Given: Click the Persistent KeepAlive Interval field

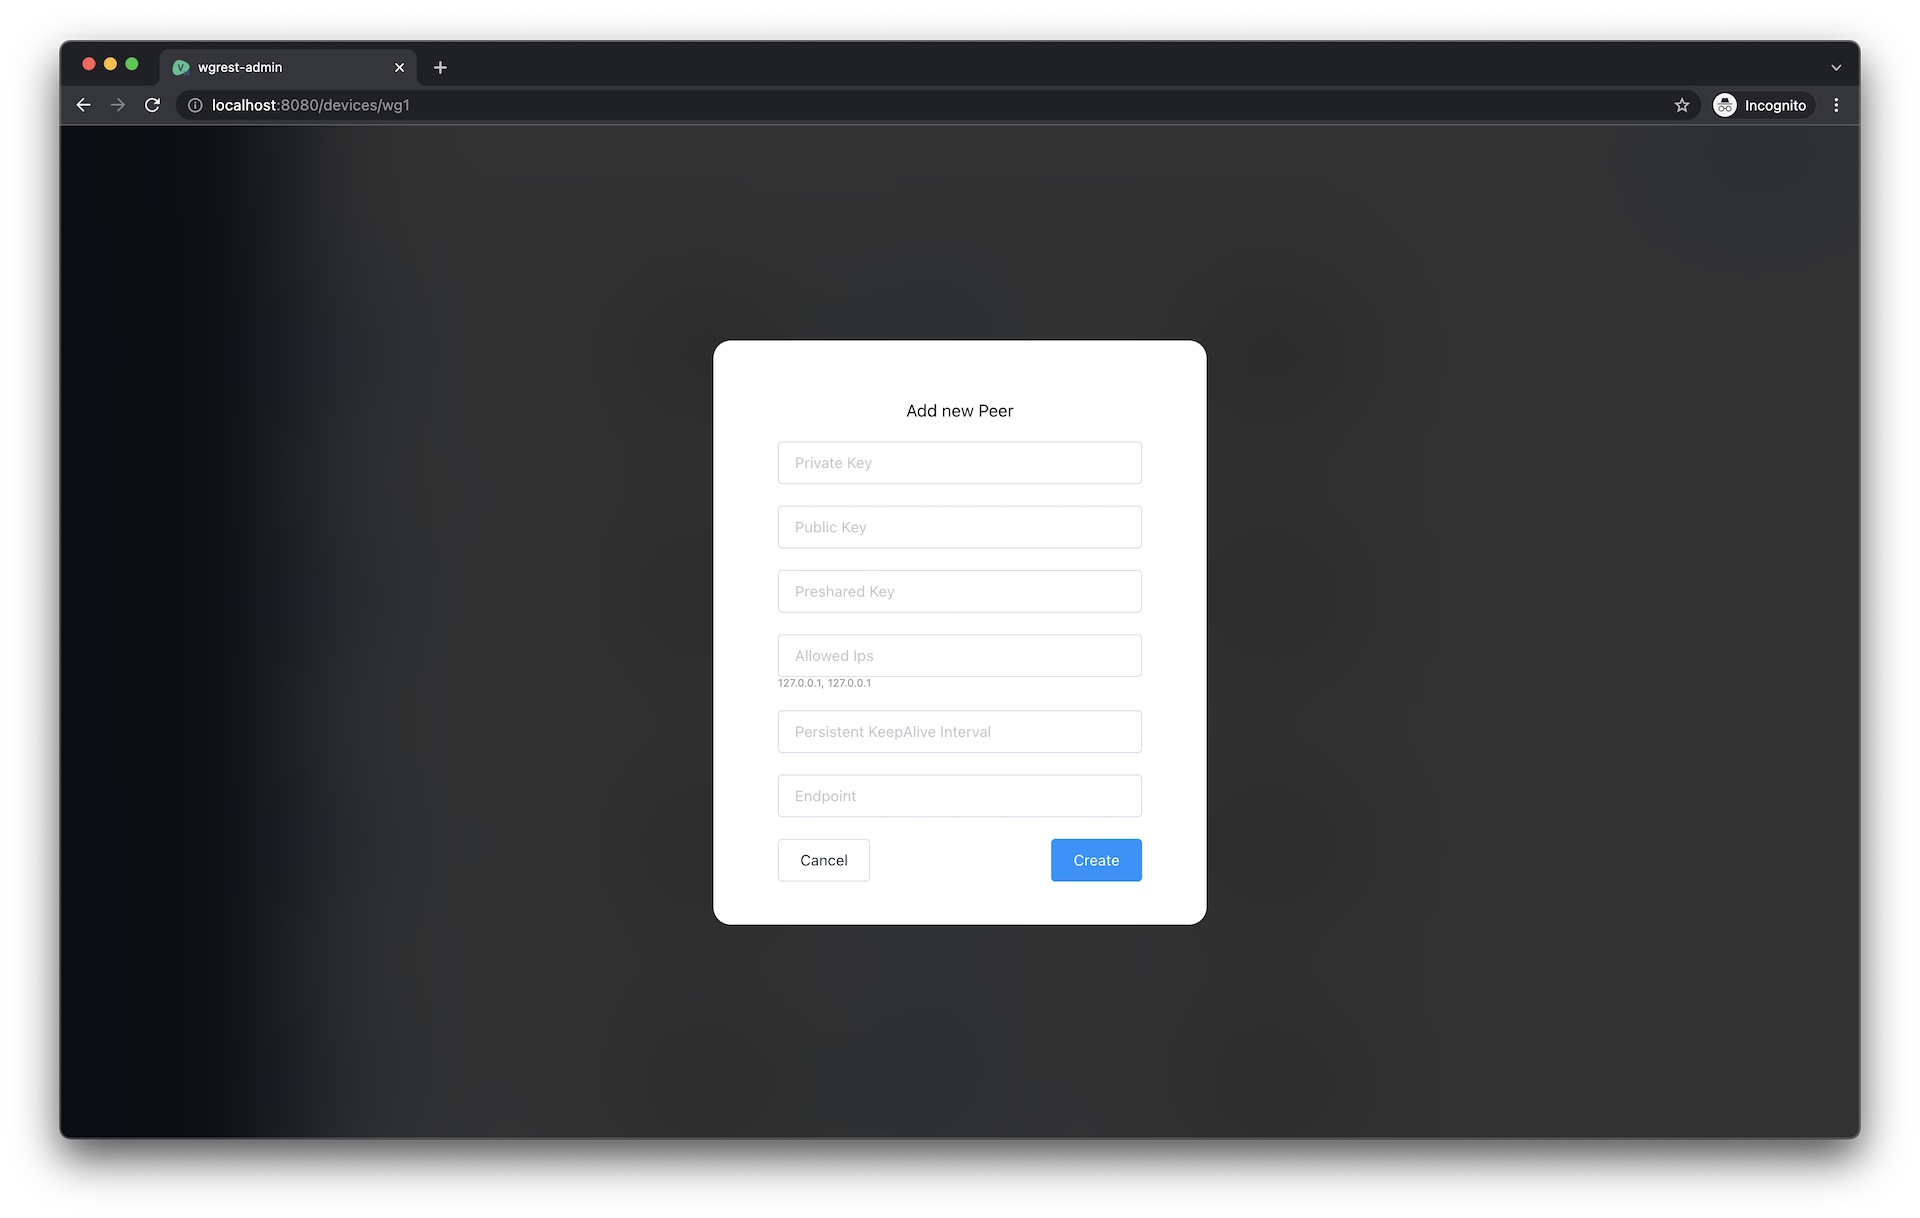Looking at the screenshot, I should [960, 731].
